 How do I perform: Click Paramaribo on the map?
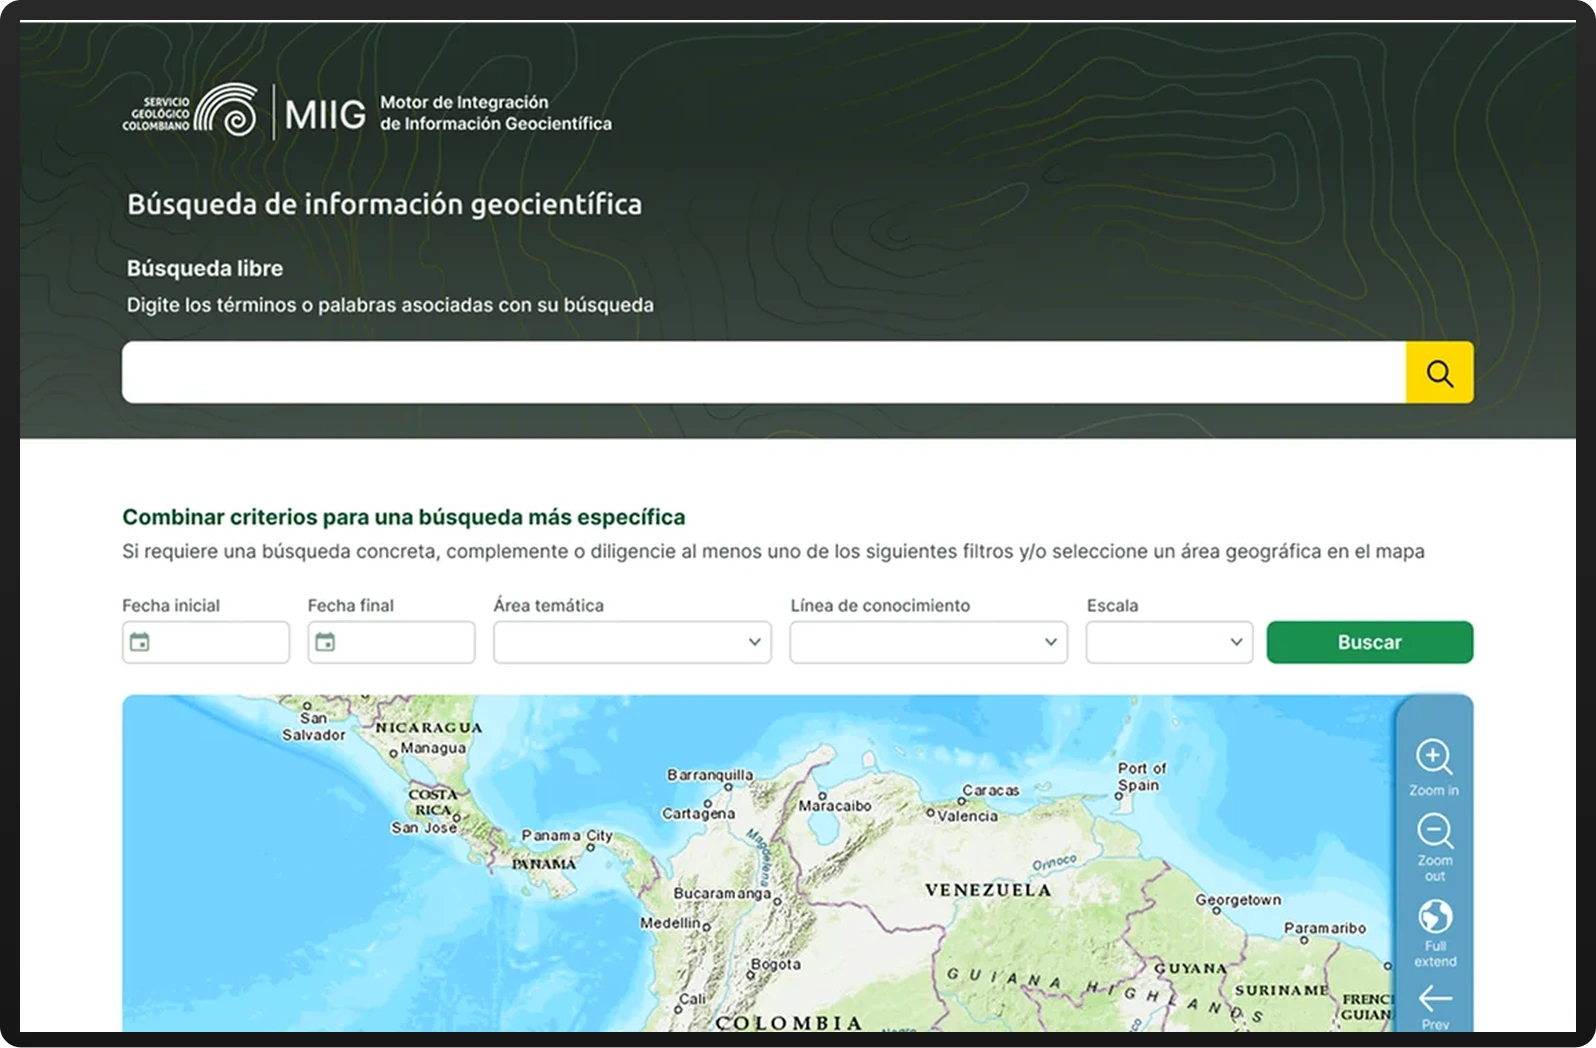1325,928
